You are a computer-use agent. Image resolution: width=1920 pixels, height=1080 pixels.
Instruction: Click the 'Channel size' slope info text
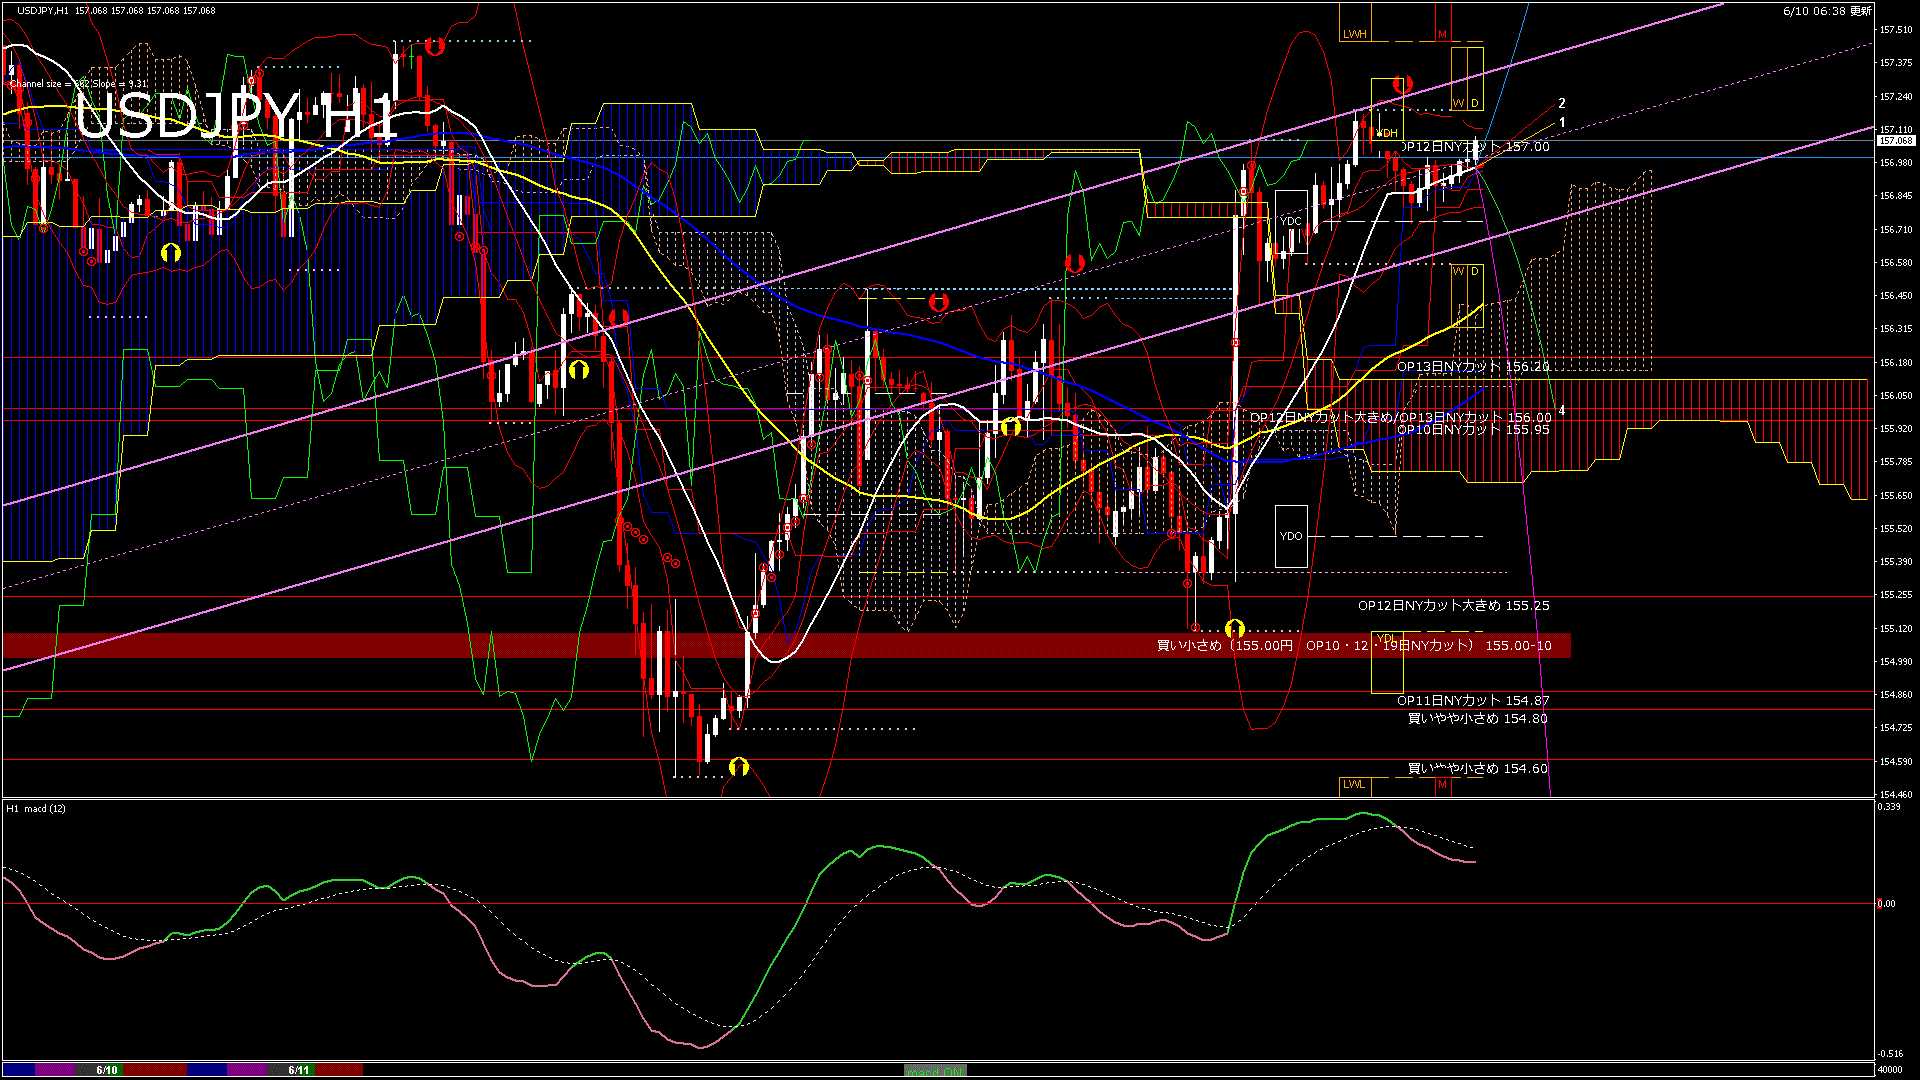[x=78, y=84]
